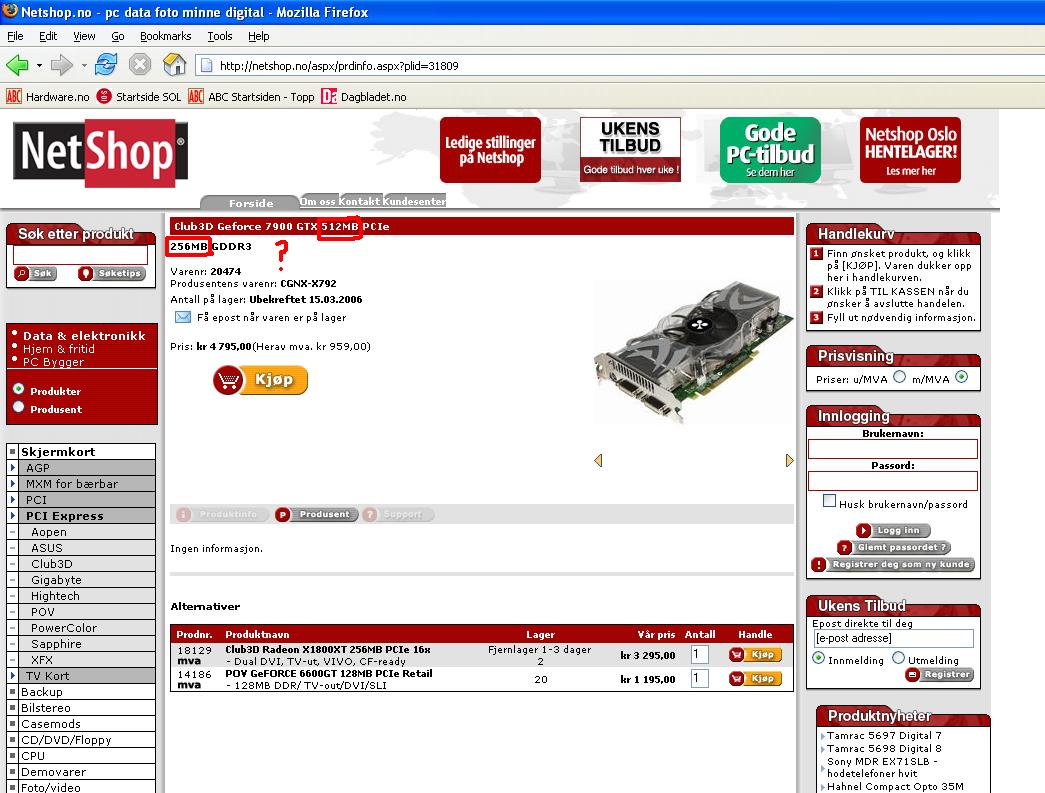
Task: Open the Ukens Tilbud banner
Action: [630, 150]
